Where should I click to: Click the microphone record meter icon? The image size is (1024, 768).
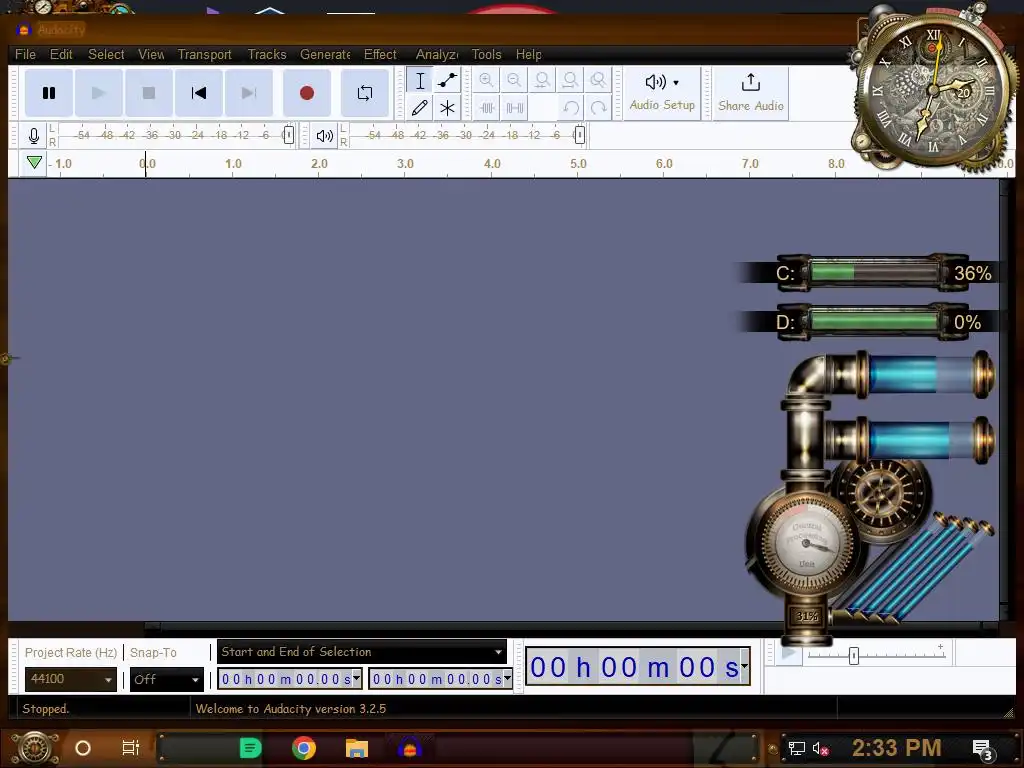[x=34, y=136]
